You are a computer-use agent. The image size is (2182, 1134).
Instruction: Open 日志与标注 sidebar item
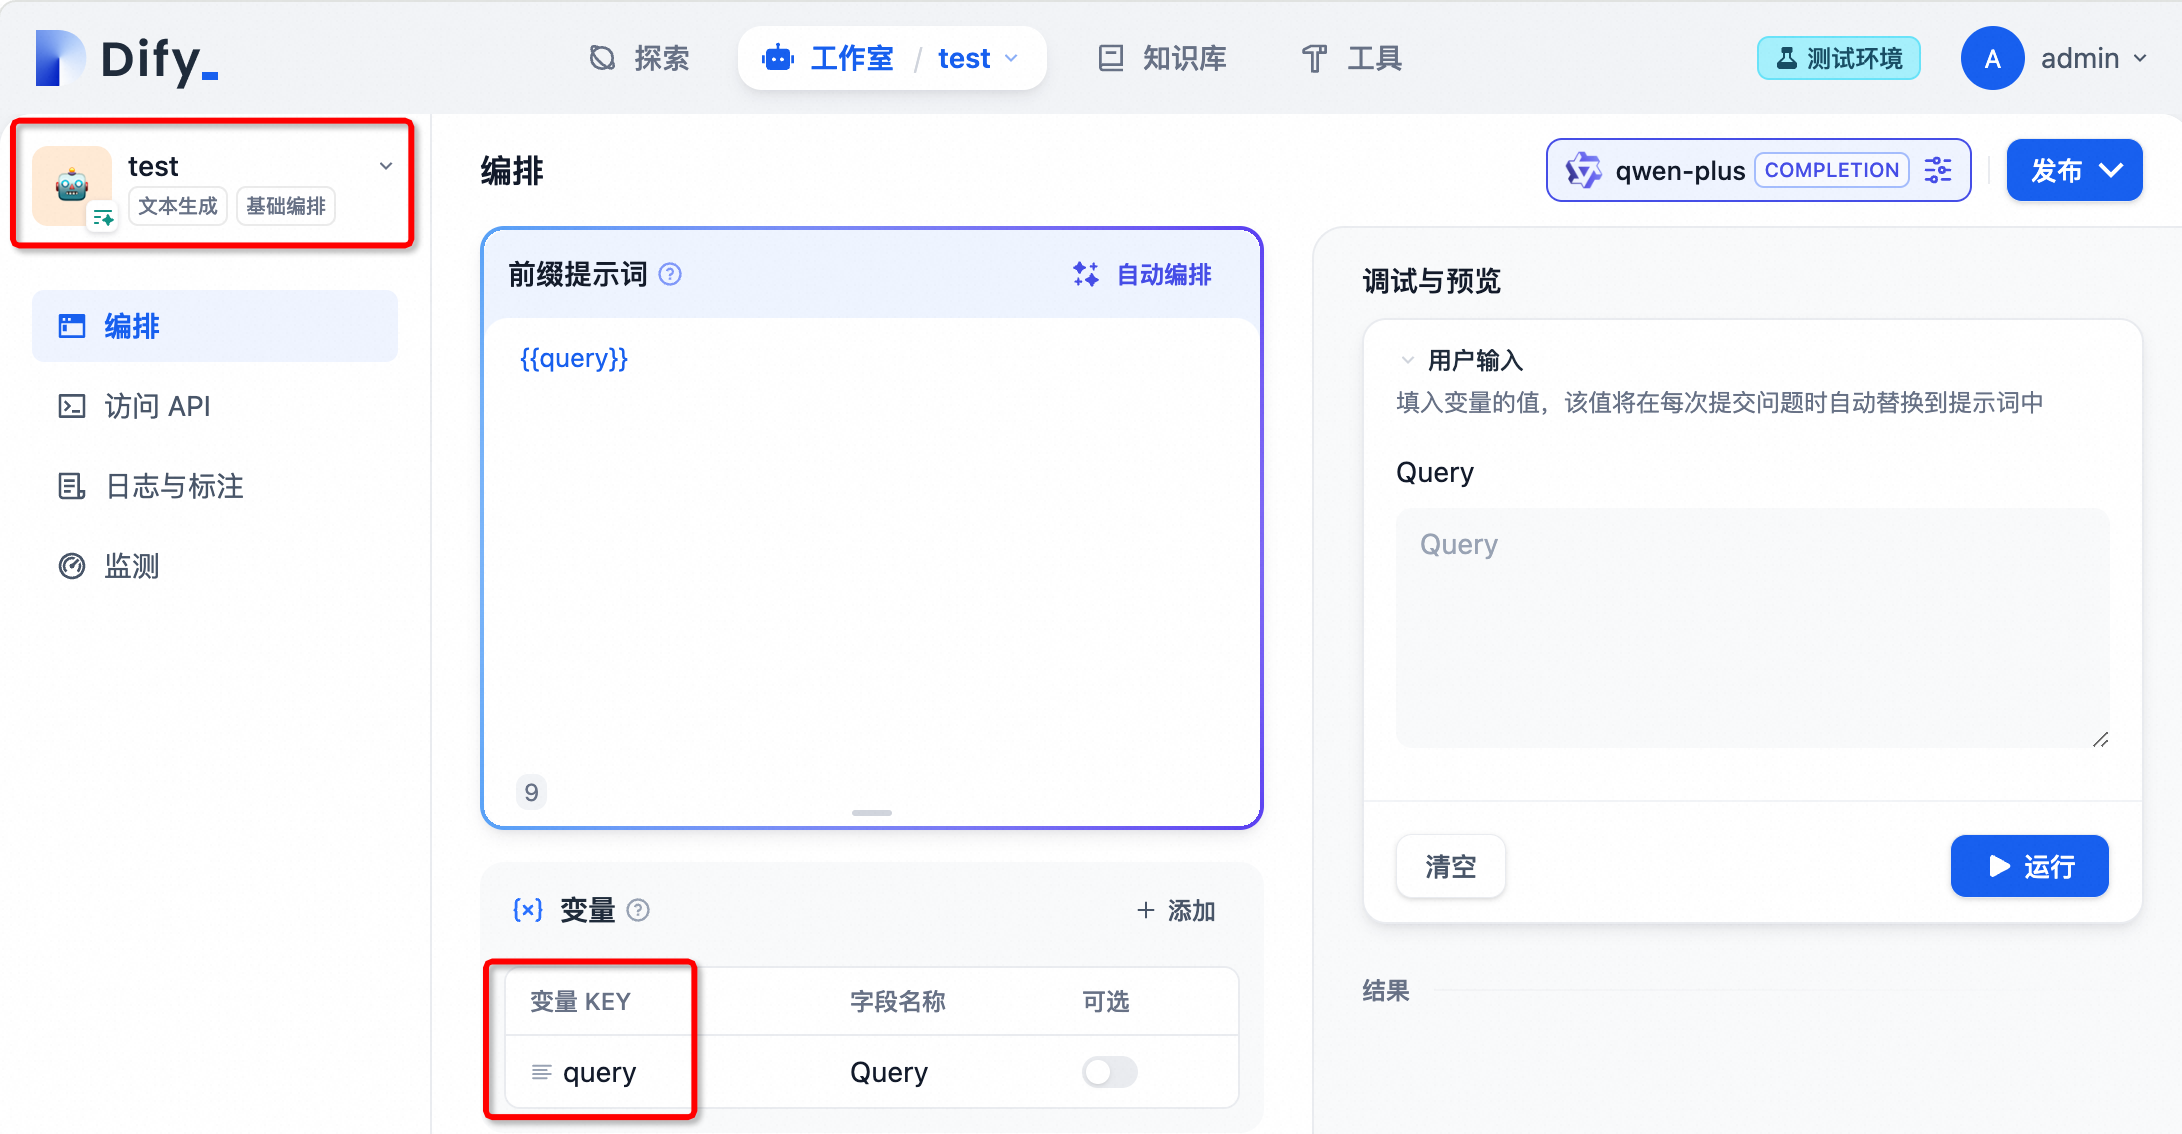[x=173, y=486]
